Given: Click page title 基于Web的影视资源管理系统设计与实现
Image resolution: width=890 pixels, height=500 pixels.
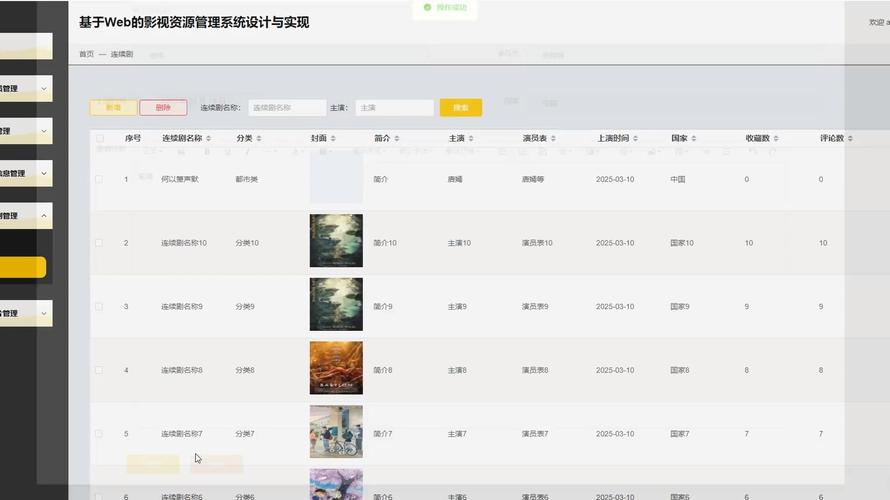Looking at the screenshot, I should (x=194, y=23).
